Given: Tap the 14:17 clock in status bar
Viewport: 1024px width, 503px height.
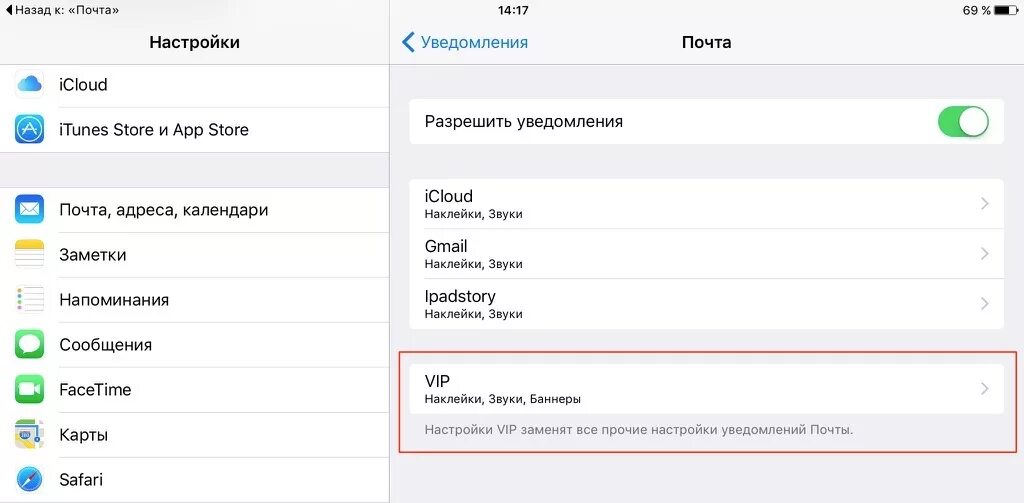Looking at the screenshot, I should pyautogui.click(x=513, y=10).
